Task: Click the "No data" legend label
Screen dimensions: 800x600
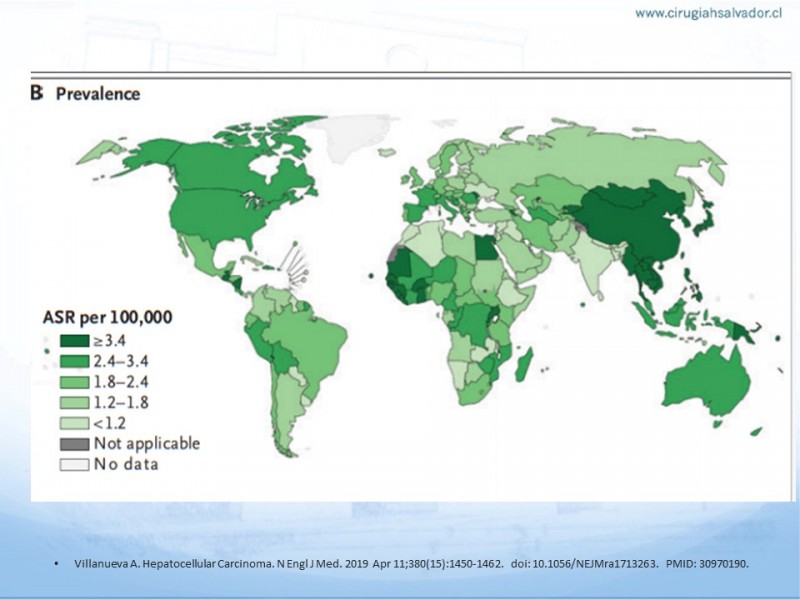Action: coord(126,464)
